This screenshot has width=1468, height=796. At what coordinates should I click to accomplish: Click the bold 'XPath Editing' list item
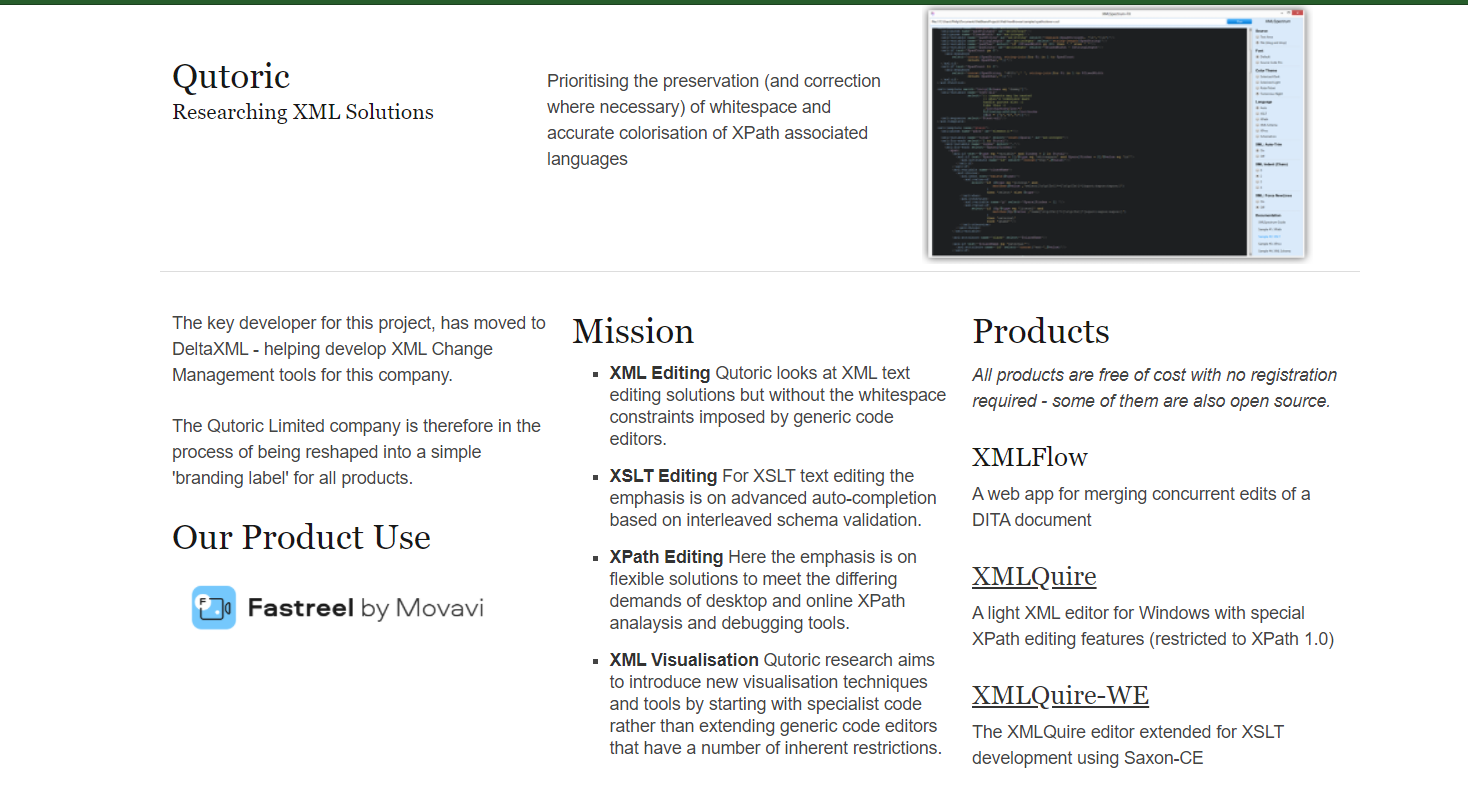tap(666, 557)
